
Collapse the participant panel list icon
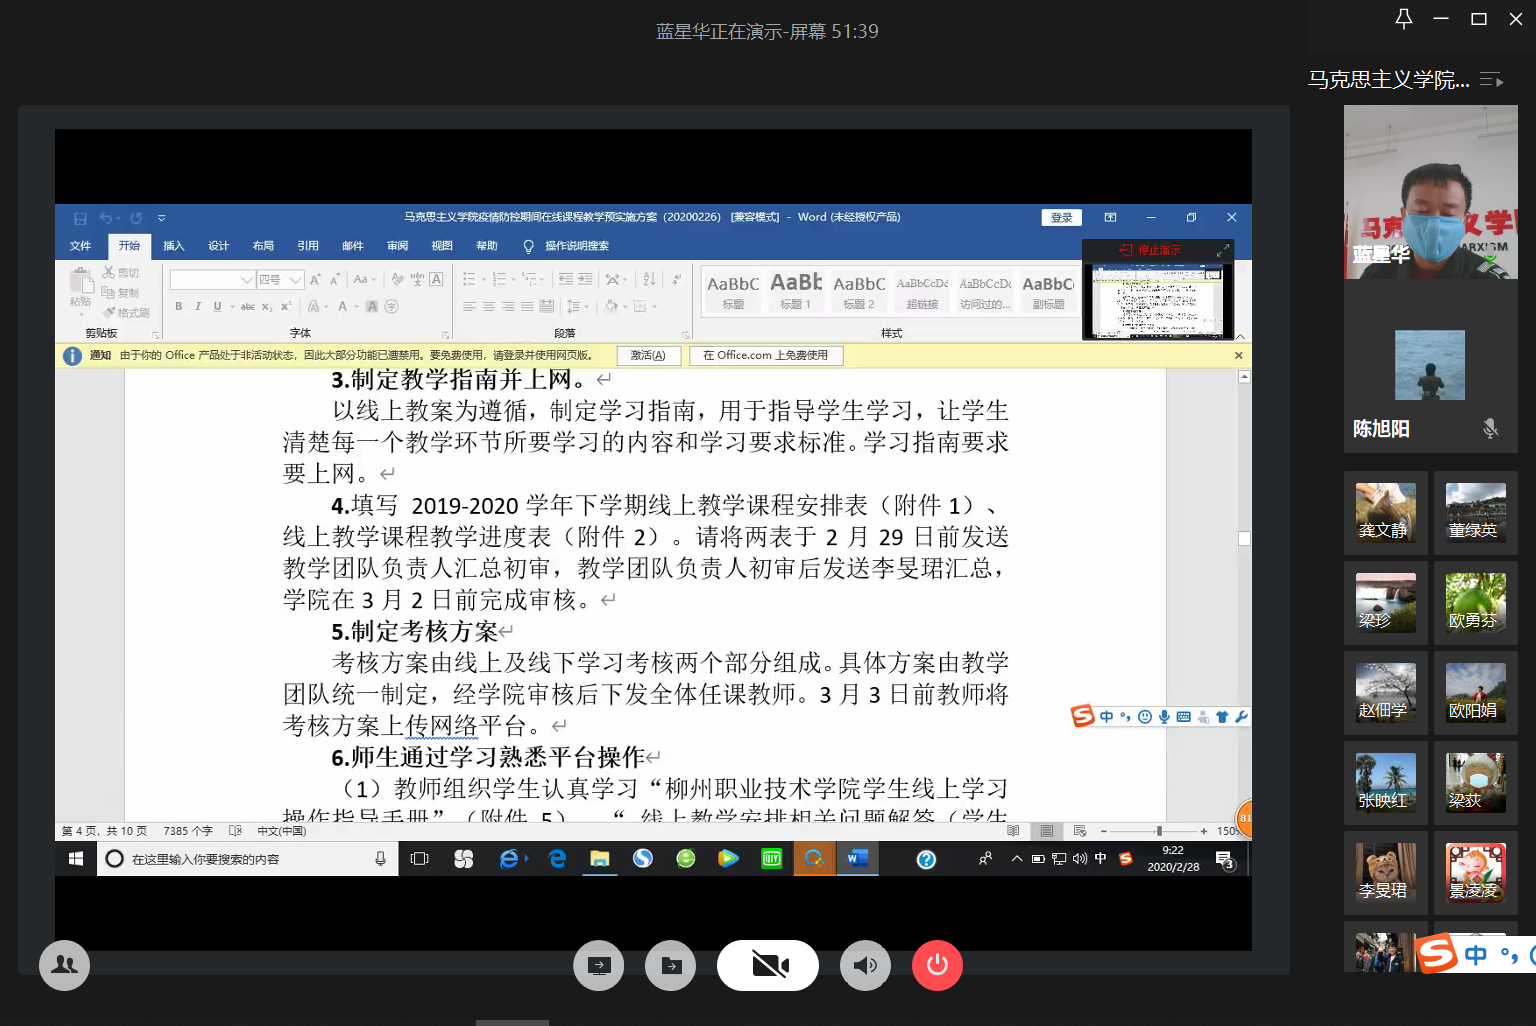(1492, 80)
